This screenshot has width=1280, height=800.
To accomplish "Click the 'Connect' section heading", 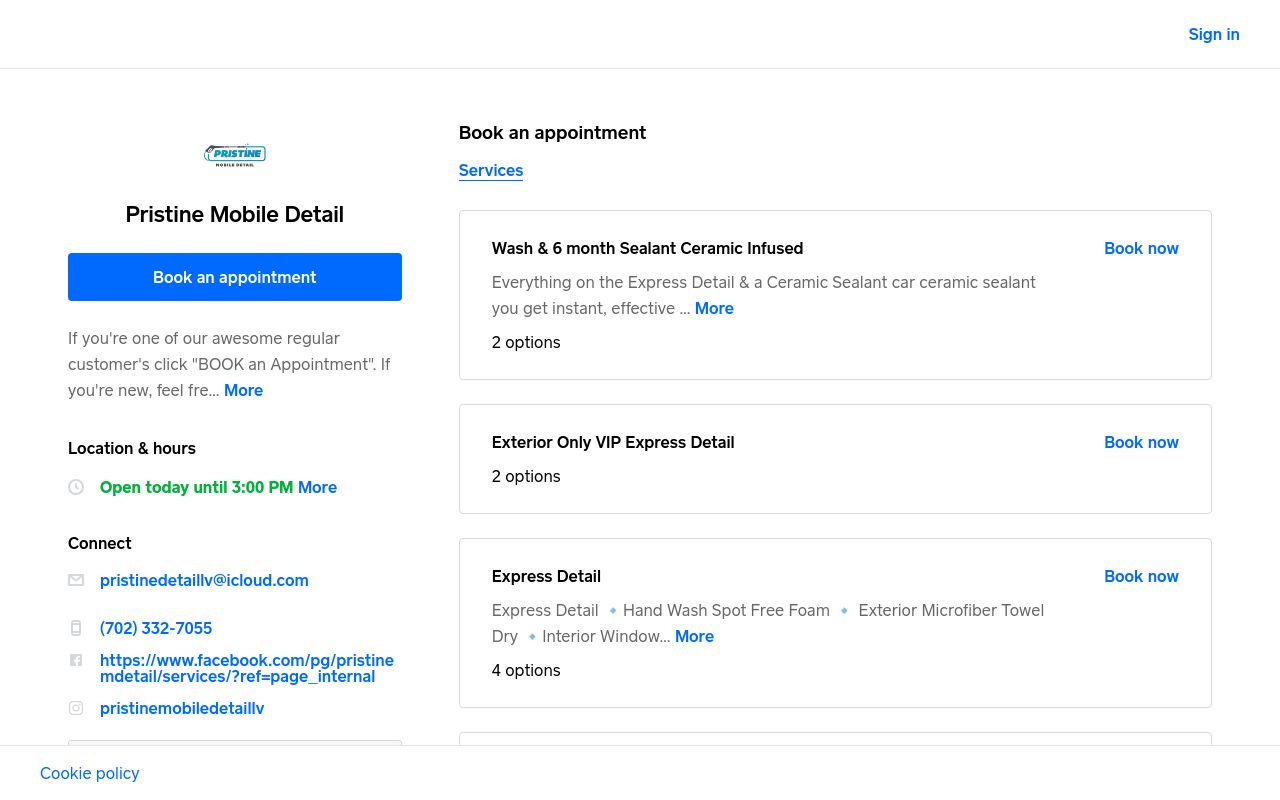I will click(100, 543).
